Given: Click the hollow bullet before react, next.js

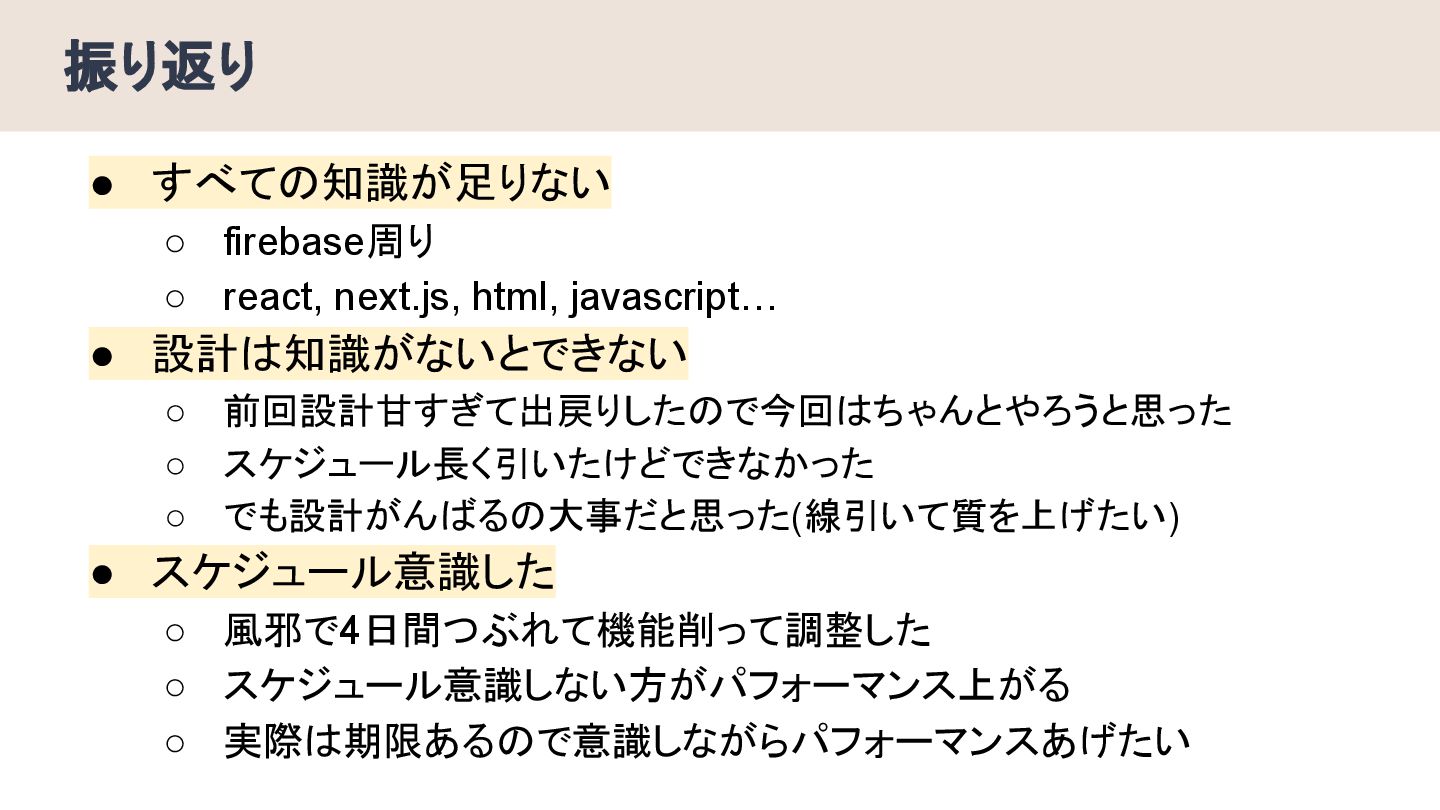Looking at the screenshot, I should click(174, 299).
